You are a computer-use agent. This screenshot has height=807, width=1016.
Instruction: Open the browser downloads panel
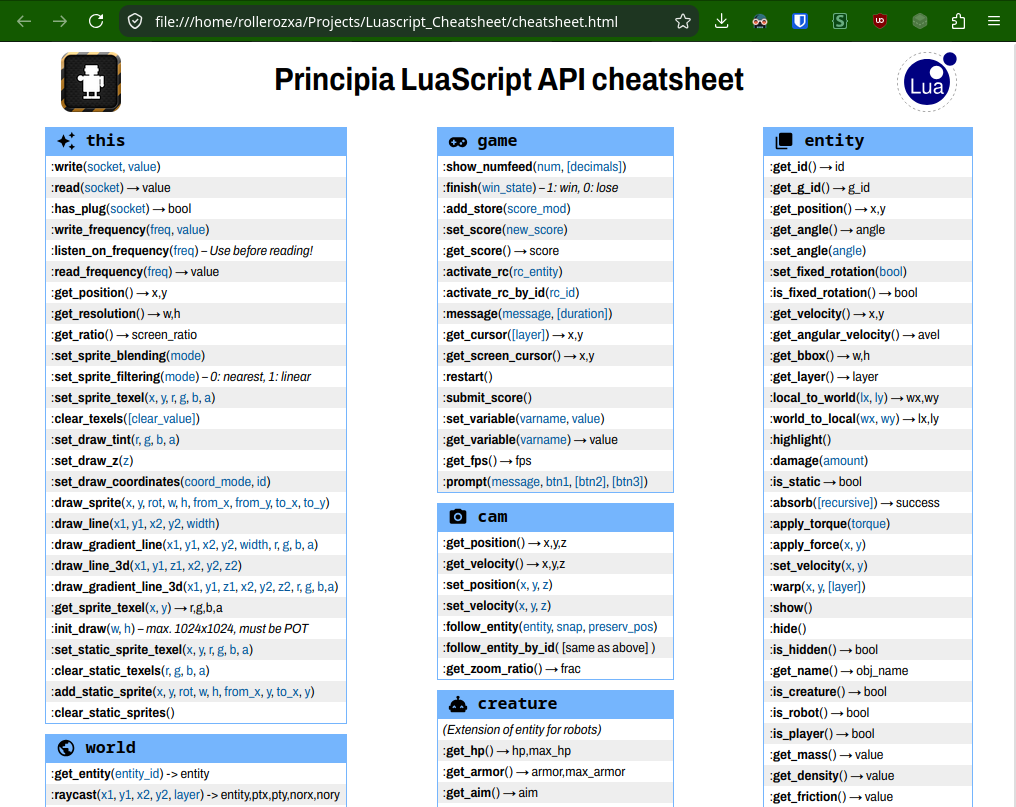click(721, 21)
